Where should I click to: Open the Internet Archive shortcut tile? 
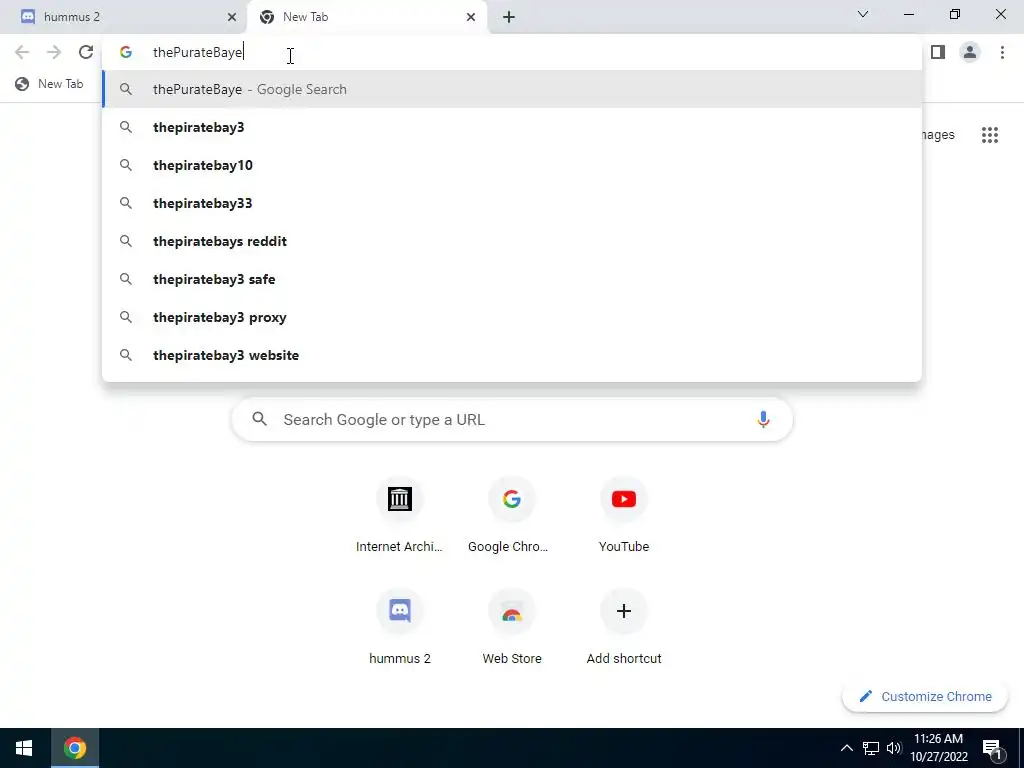[399, 515]
